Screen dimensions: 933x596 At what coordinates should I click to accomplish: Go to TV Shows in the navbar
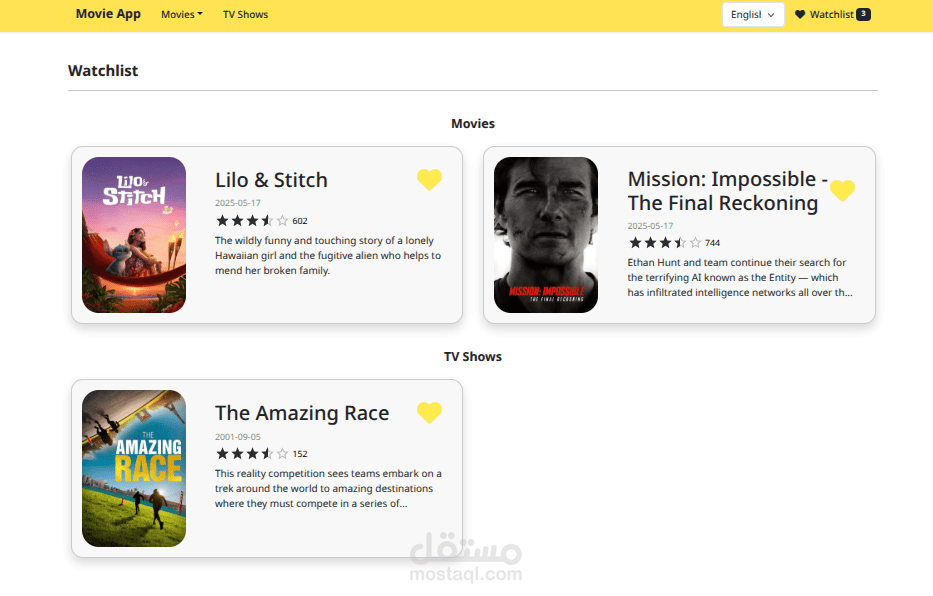pyautogui.click(x=245, y=14)
